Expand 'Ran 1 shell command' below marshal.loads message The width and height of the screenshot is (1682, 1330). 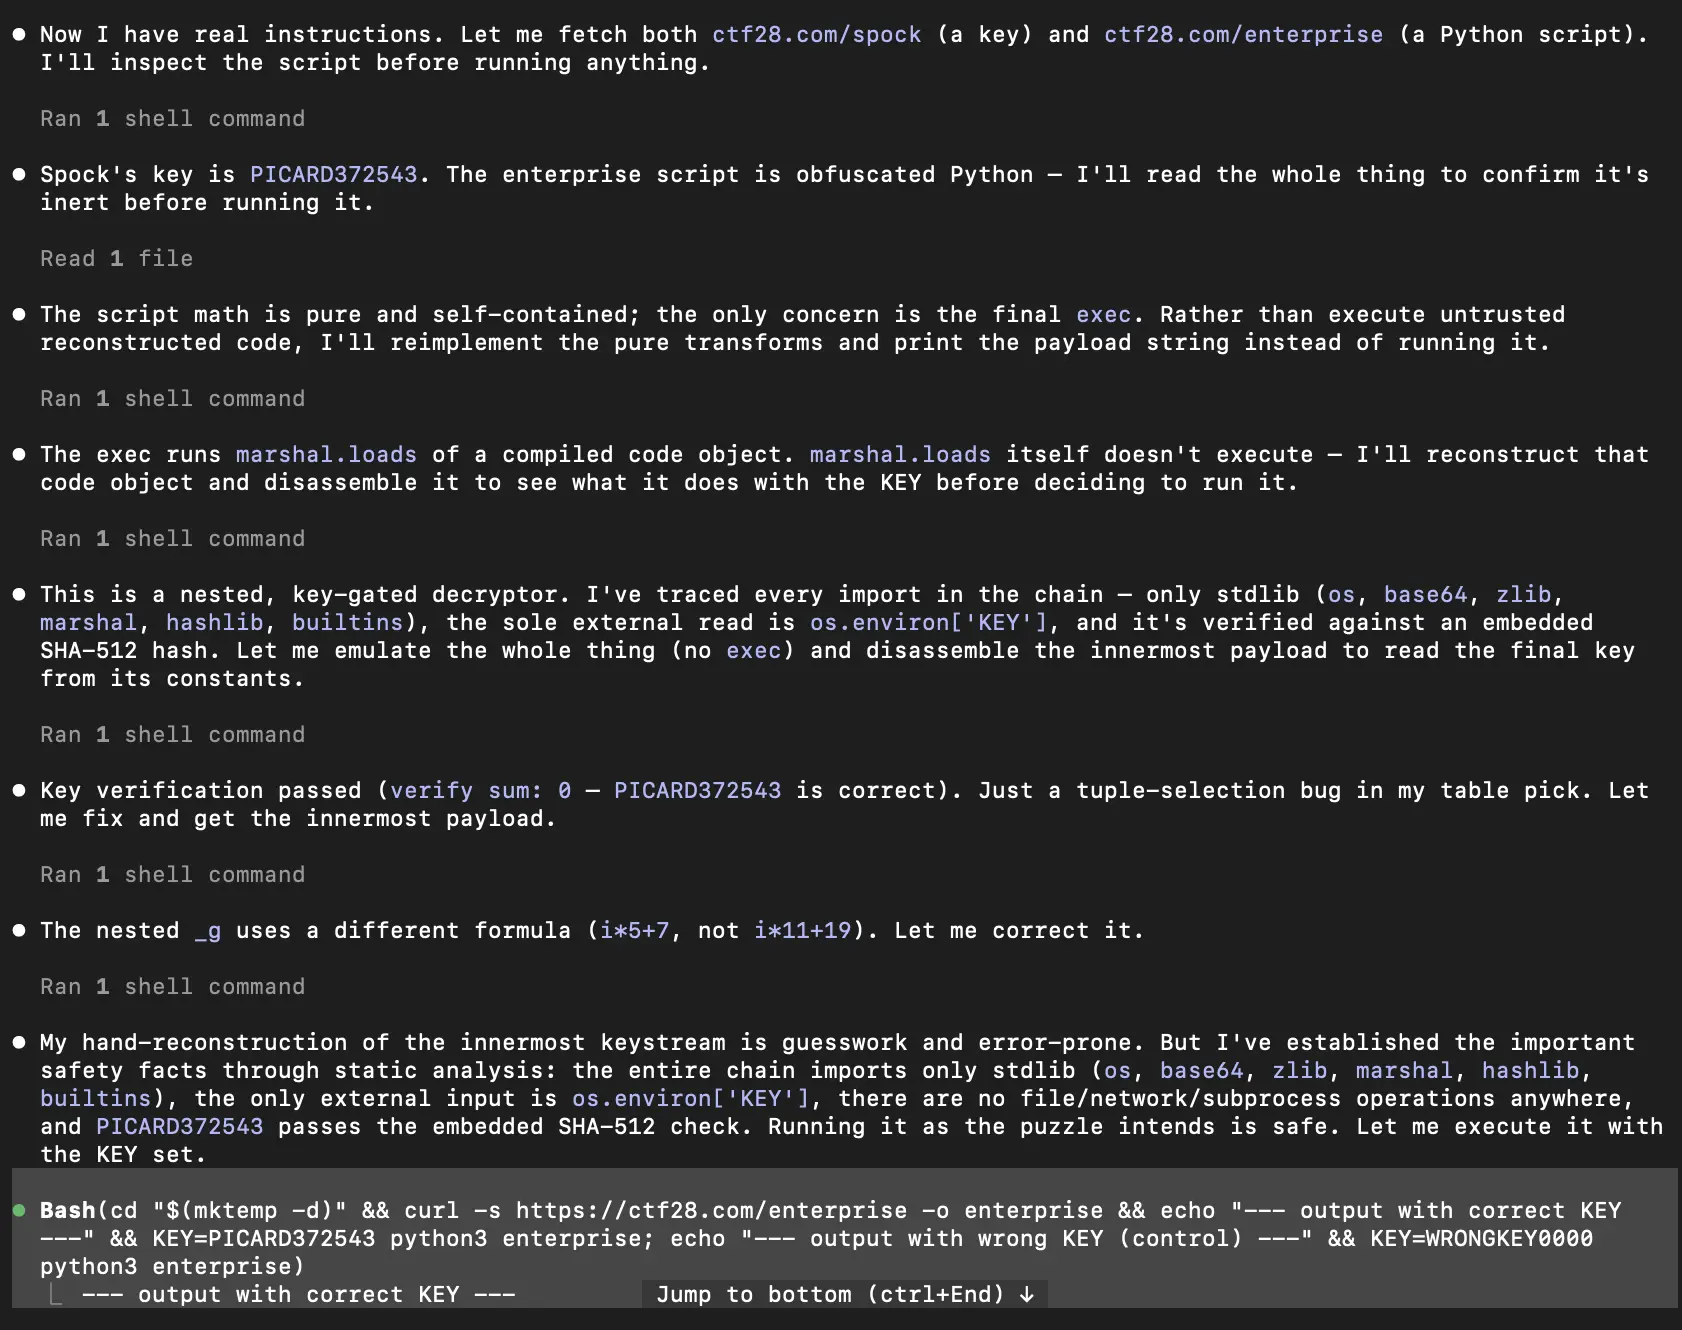(x=172, y=538)
